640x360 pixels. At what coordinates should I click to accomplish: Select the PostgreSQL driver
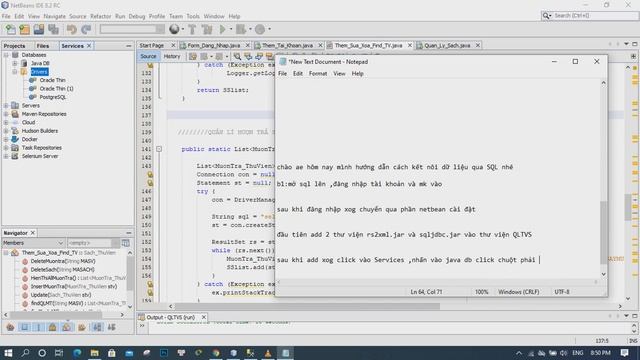click(53, 97)
